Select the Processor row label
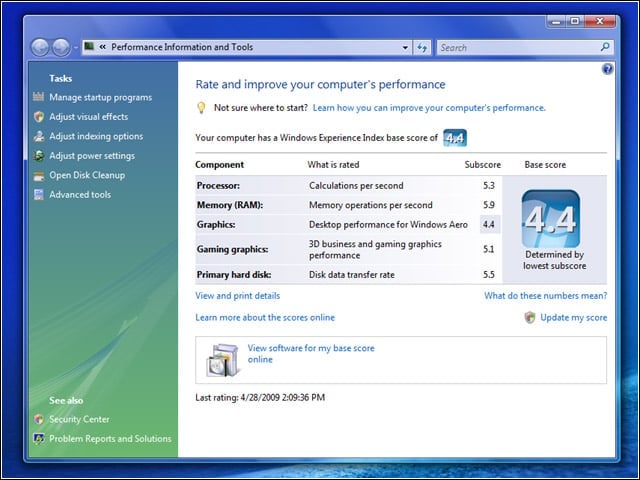 click(x=218, y=185)
